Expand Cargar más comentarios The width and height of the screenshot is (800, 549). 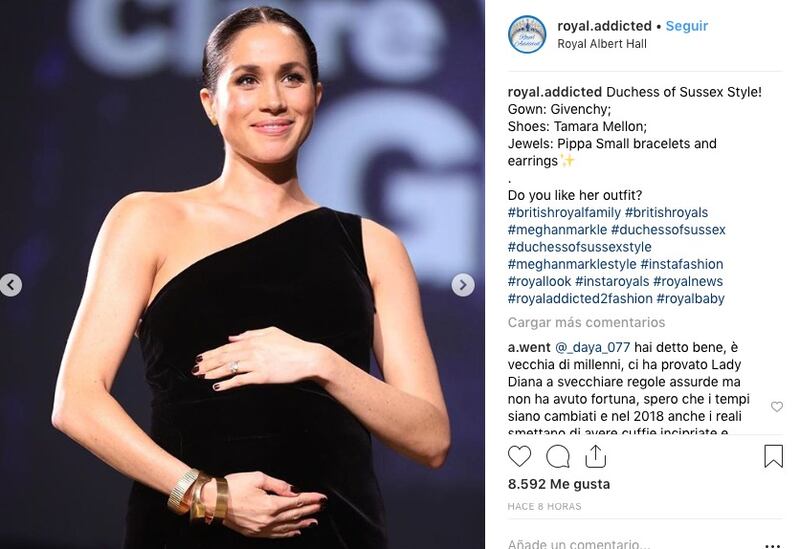tap(586, 322)
